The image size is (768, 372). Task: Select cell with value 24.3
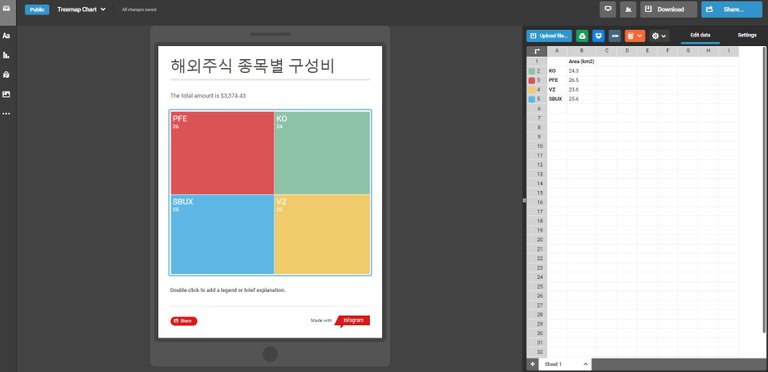(x=581, y=71)
